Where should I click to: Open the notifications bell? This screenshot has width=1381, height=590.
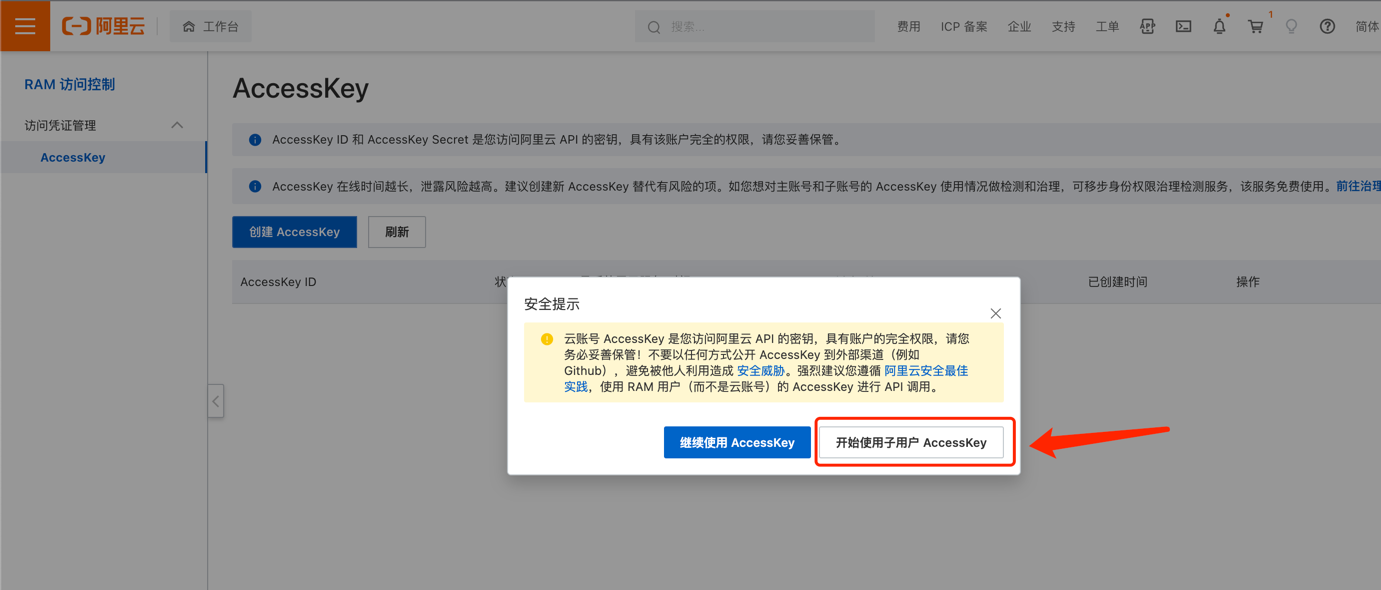coord(1219,27)
